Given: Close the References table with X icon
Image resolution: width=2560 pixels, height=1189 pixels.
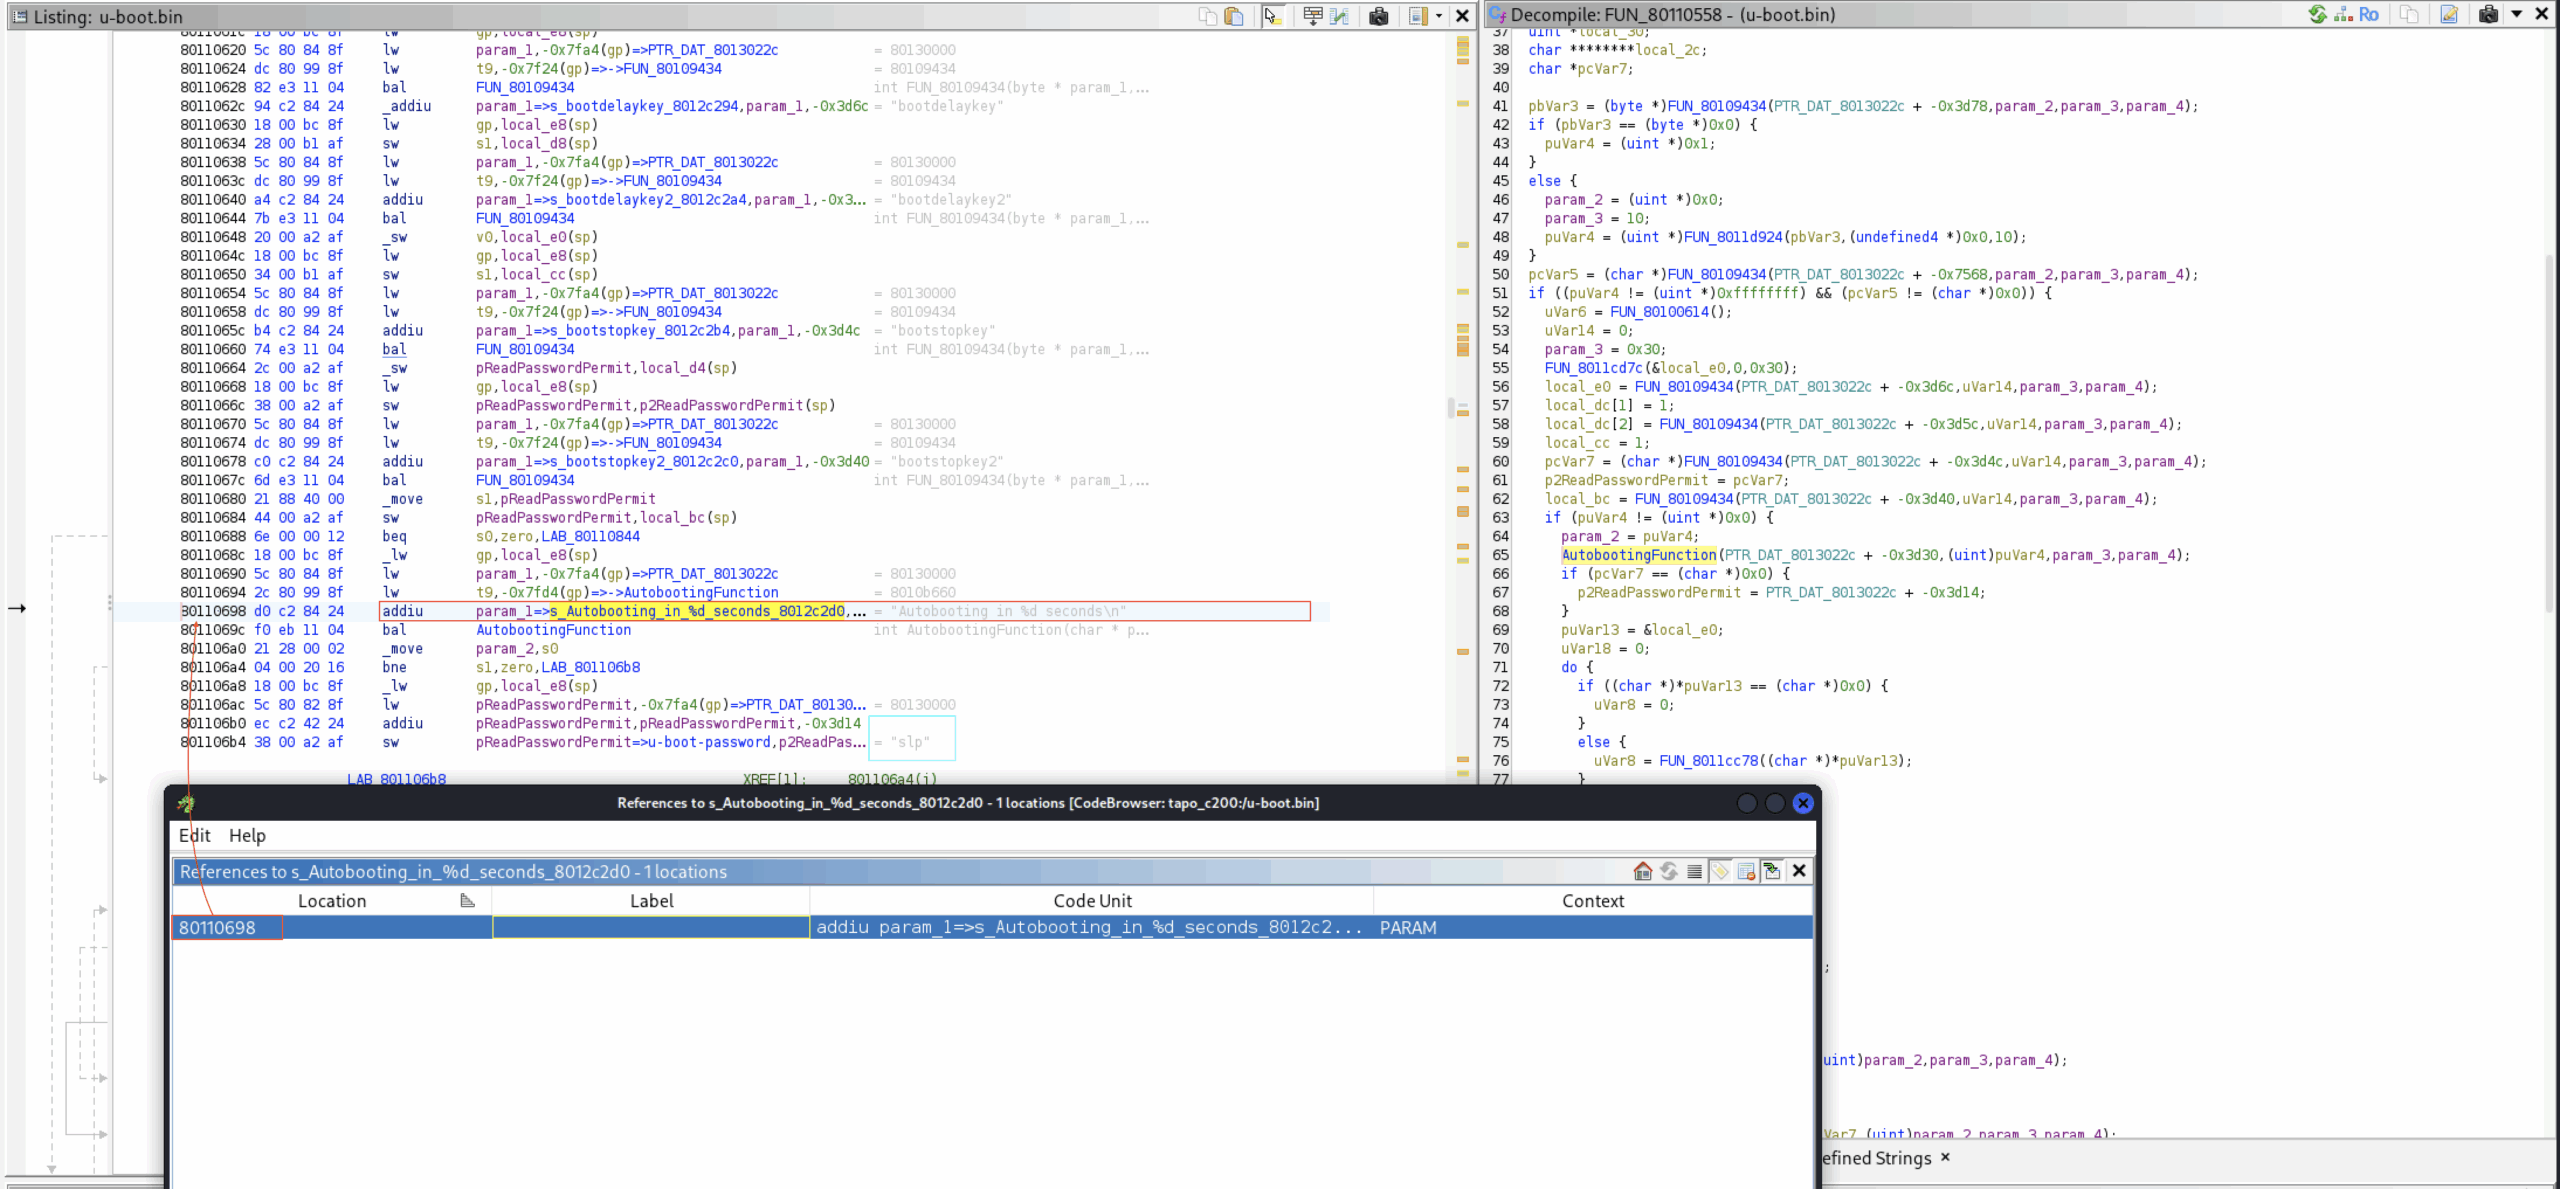Looking at the screenshot, I should (1799, 871).
